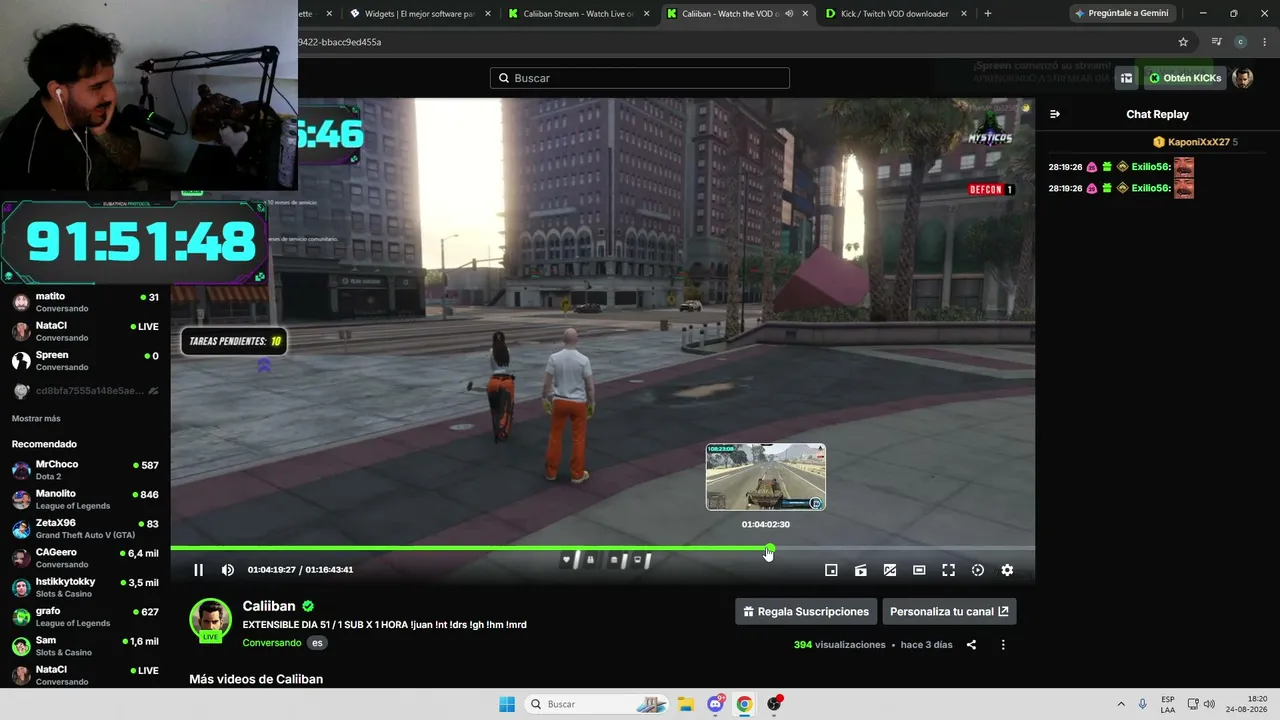1280x720 pixels.
Task: Open Google Chrome taskbar icon
Action: point(744,704)
